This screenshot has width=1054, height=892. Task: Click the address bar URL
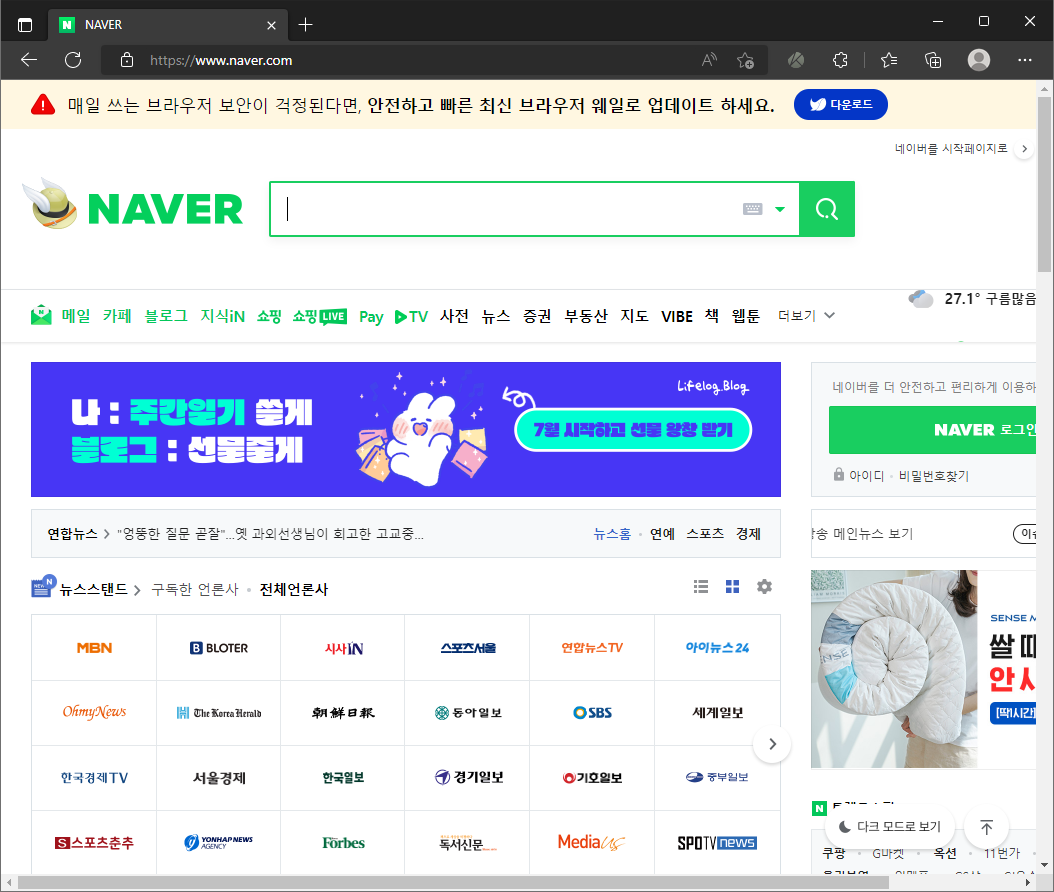click(x=221, y=60)
